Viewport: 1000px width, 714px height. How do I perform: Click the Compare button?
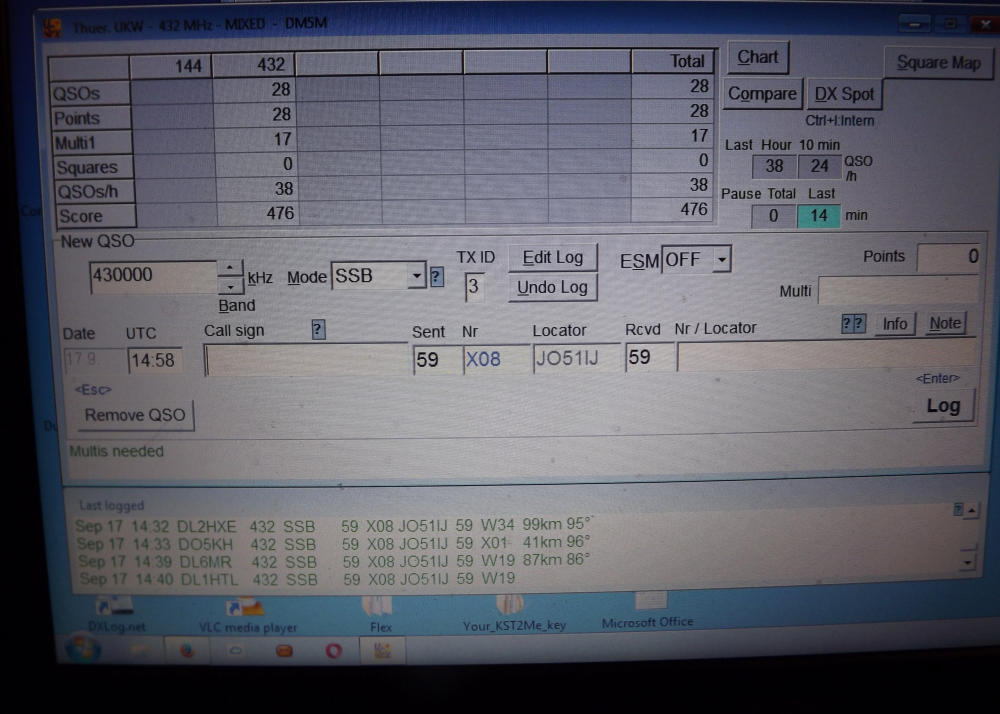(762, 94)
